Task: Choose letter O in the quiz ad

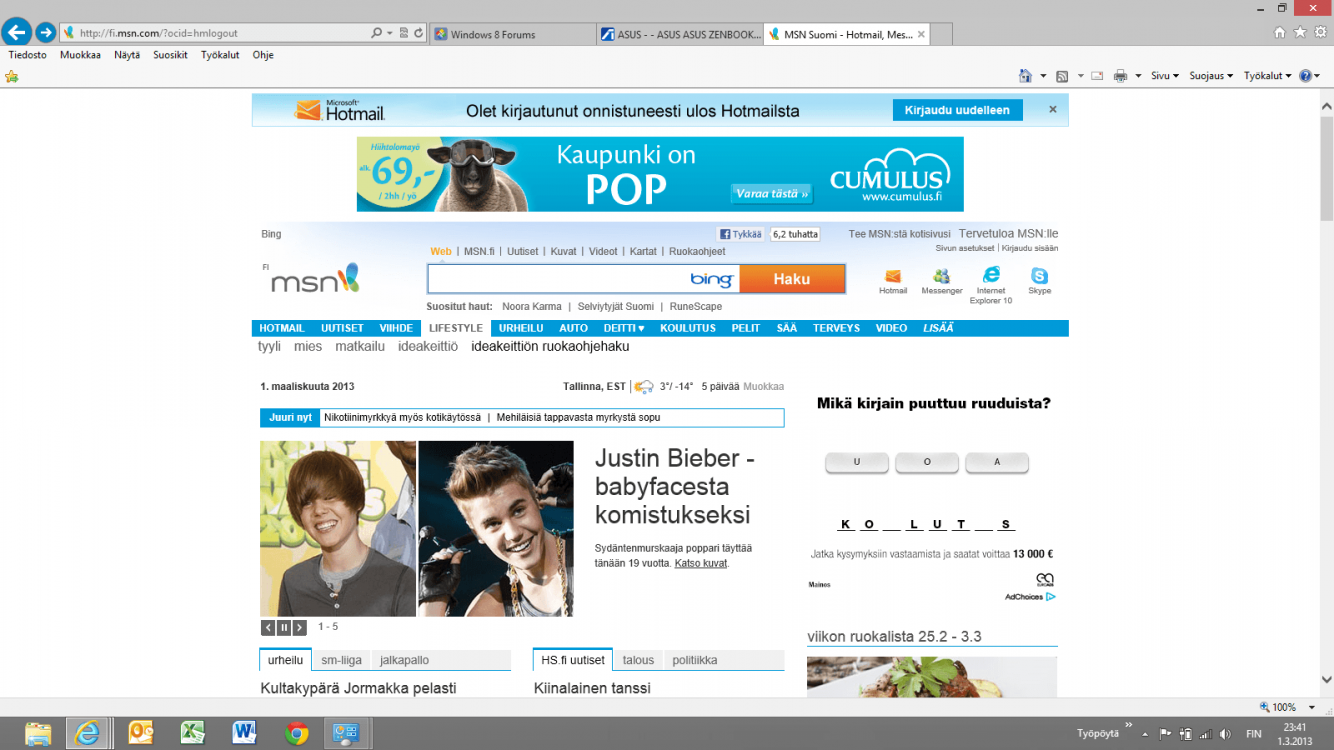Action: [x=927, y=462]
